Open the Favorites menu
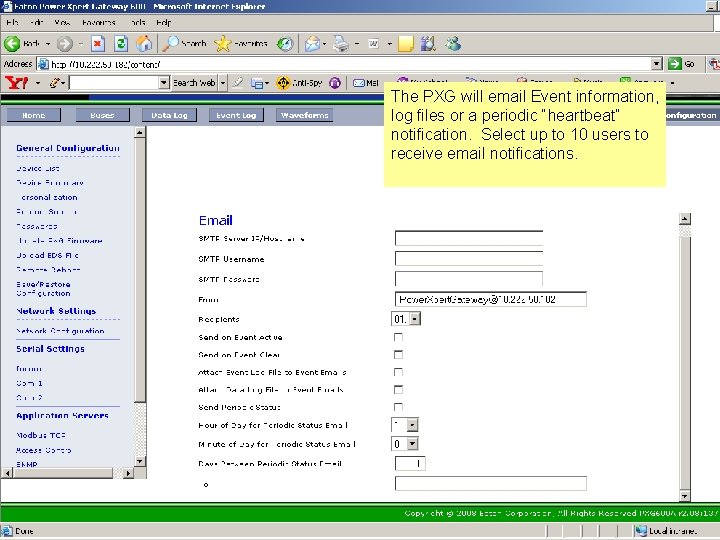This screenshot has height=540, width=720. (x=99, y=22)
